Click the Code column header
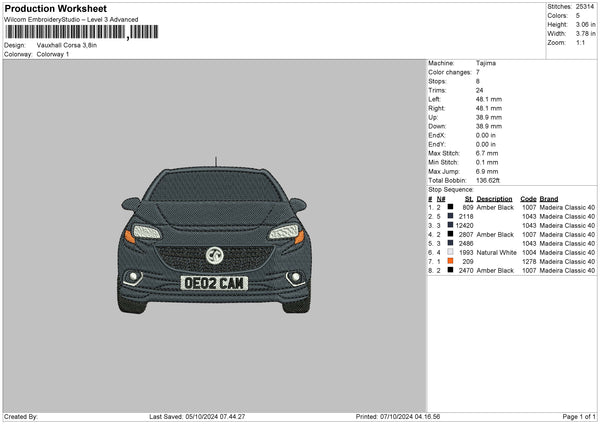Image resolution: width=600 pixels, height=424 pixels. pyautogui.click(x=528, y=198)
